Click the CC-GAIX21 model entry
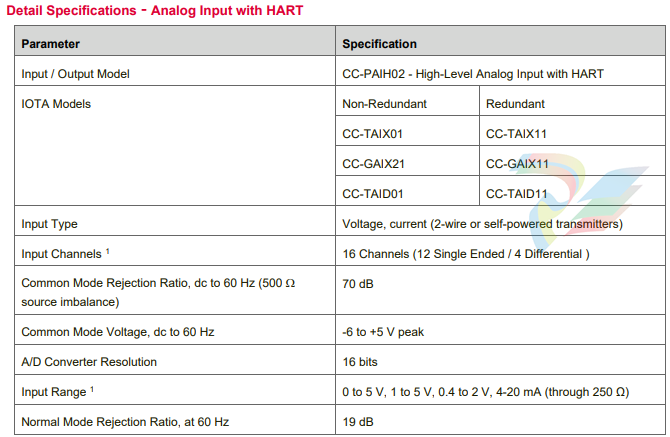This screenshot has height=437, width=670. click(x=375, y=164)
